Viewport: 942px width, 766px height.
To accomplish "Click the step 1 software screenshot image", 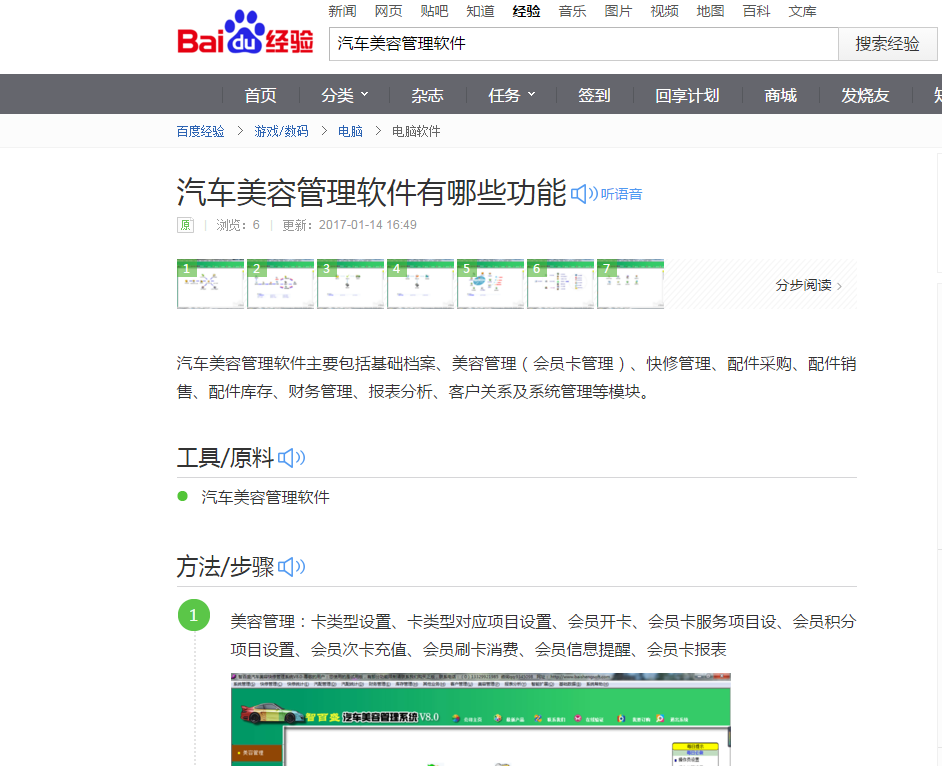I will point(481,720).
